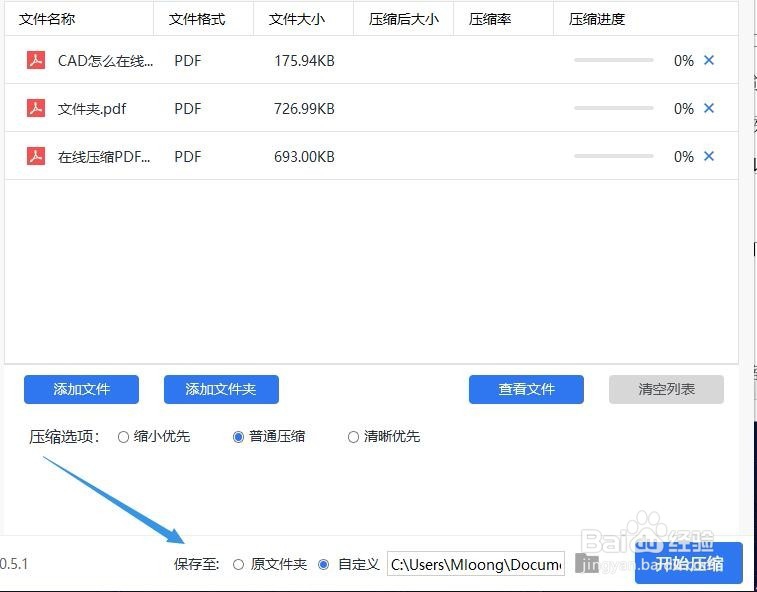Click the 175.94KB file size cell
Image resolution: width=757 pixels, height=592 pixels.
tap(304, 61)
